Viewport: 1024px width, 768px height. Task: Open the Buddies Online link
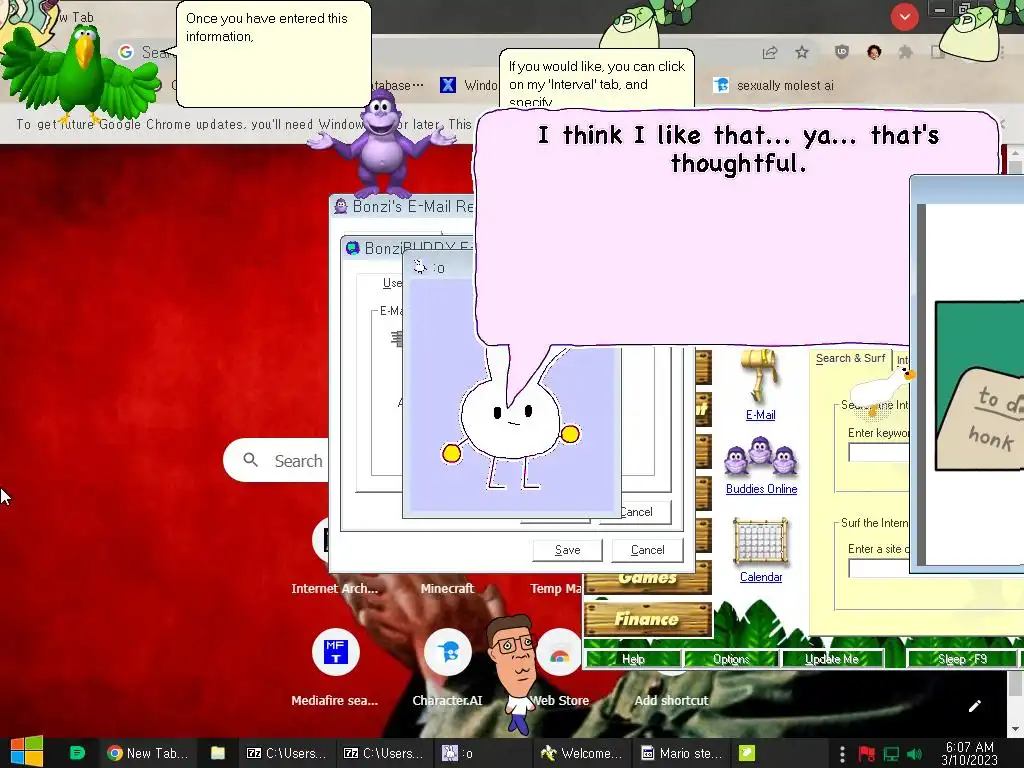(x=761, y=488)
